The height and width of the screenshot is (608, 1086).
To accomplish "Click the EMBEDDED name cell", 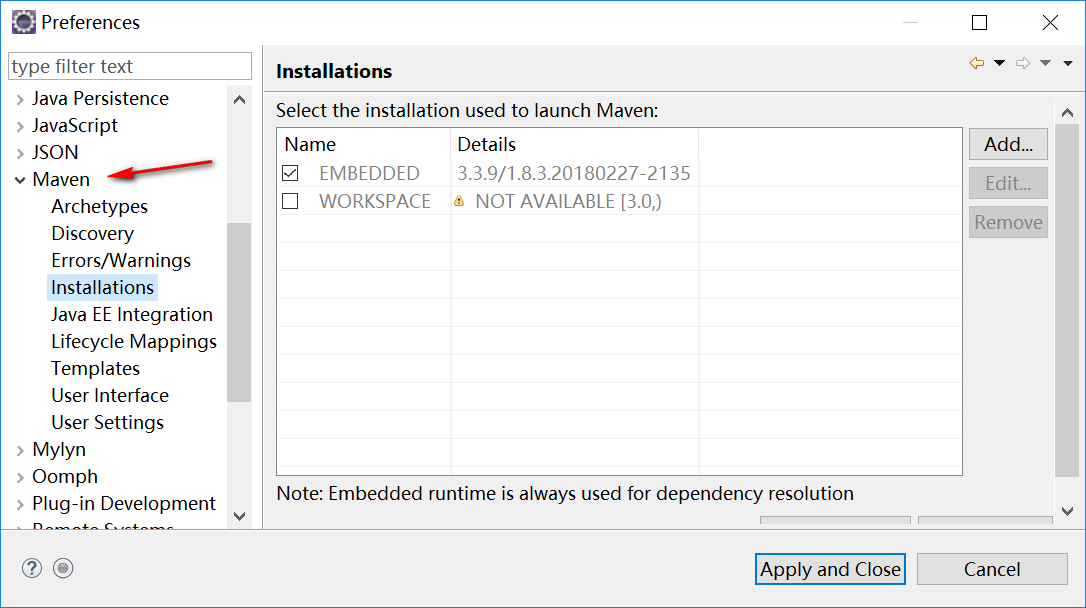I will click(x=369, y=173).
